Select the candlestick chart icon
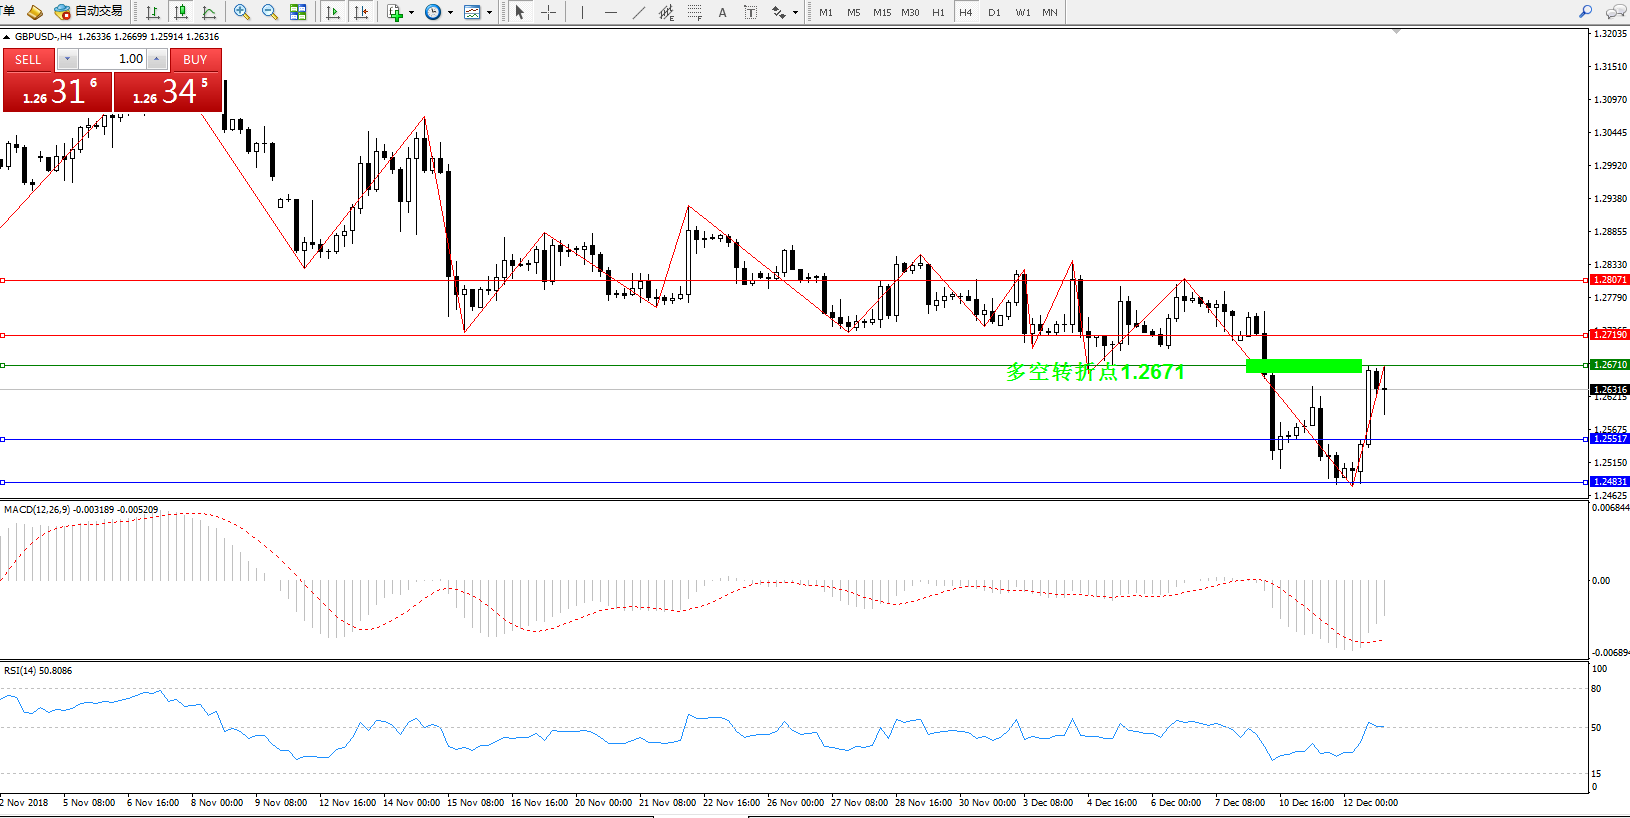 click(x=181, y=12)
